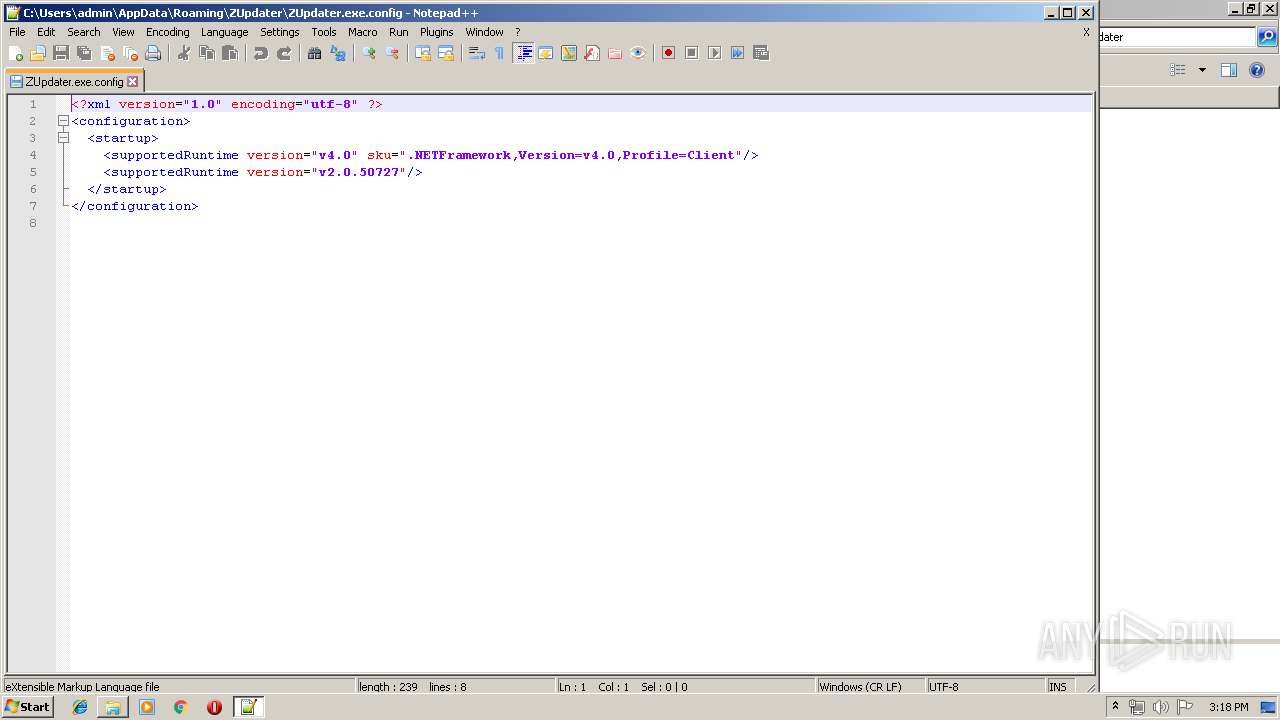Image resolution: width=1280 pixels, height=720 pixels.
Task: Toggle file monitoring eye icon
Action: tap(638, 53)
